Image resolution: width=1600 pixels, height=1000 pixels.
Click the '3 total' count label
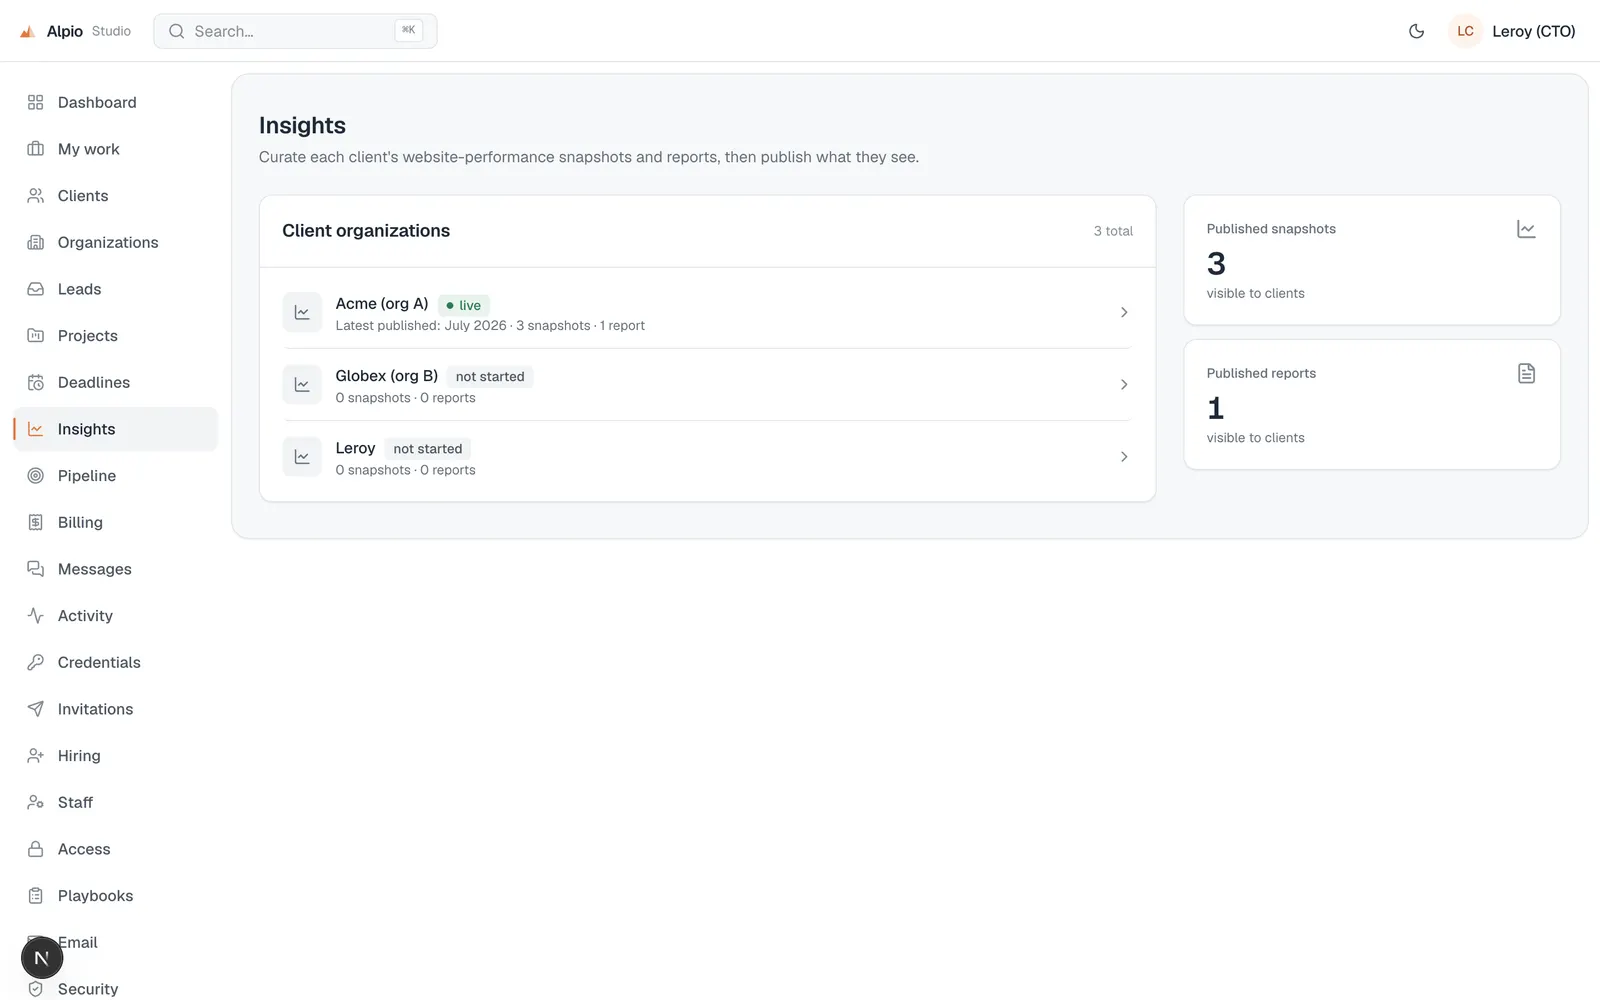(x=1113, y=231)
